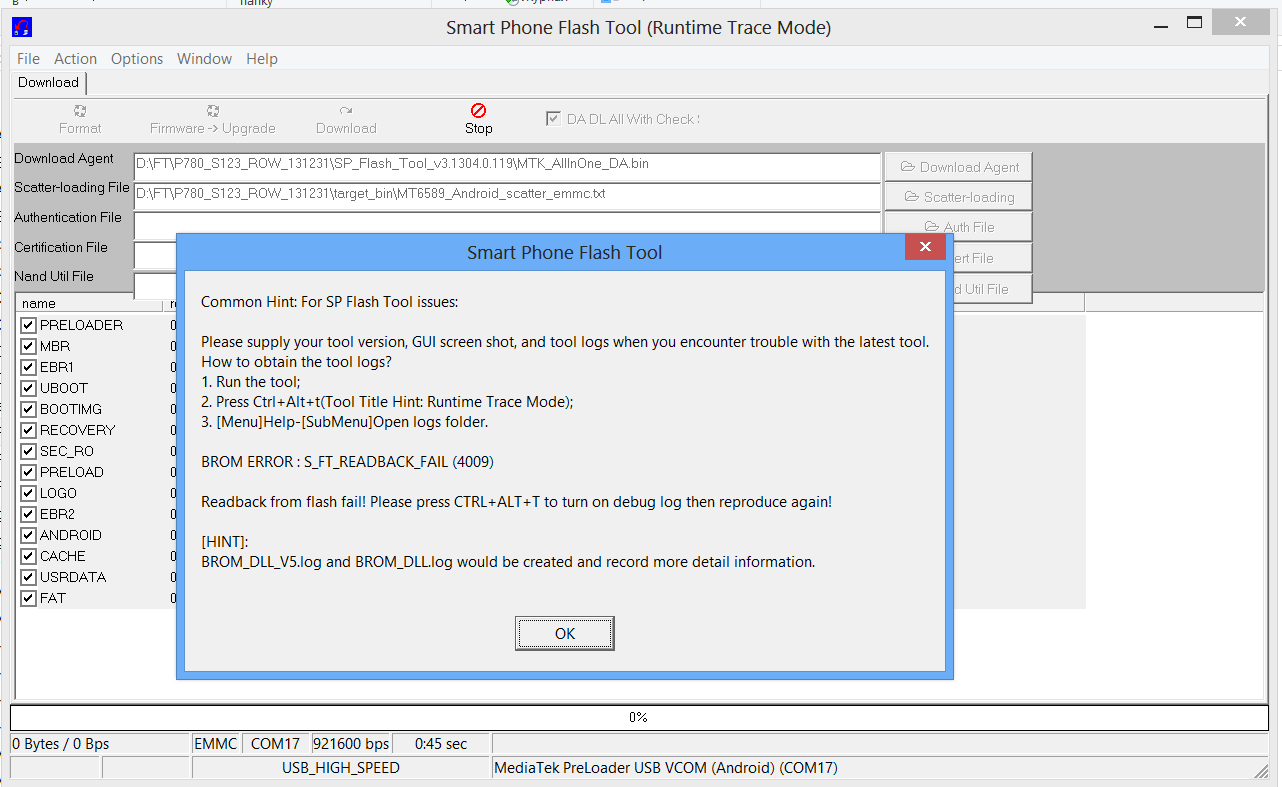Image resolution: width=1282 pixels, height=787 pixels.
Task: Click the Download toolbar icon
Action: (x=346, y=111)
